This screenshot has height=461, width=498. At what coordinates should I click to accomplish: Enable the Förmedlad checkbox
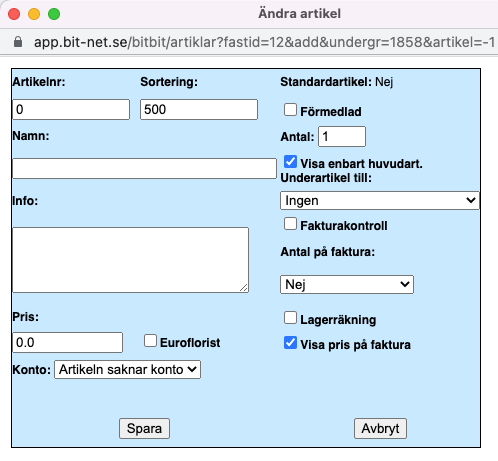[x=290, y=110]
